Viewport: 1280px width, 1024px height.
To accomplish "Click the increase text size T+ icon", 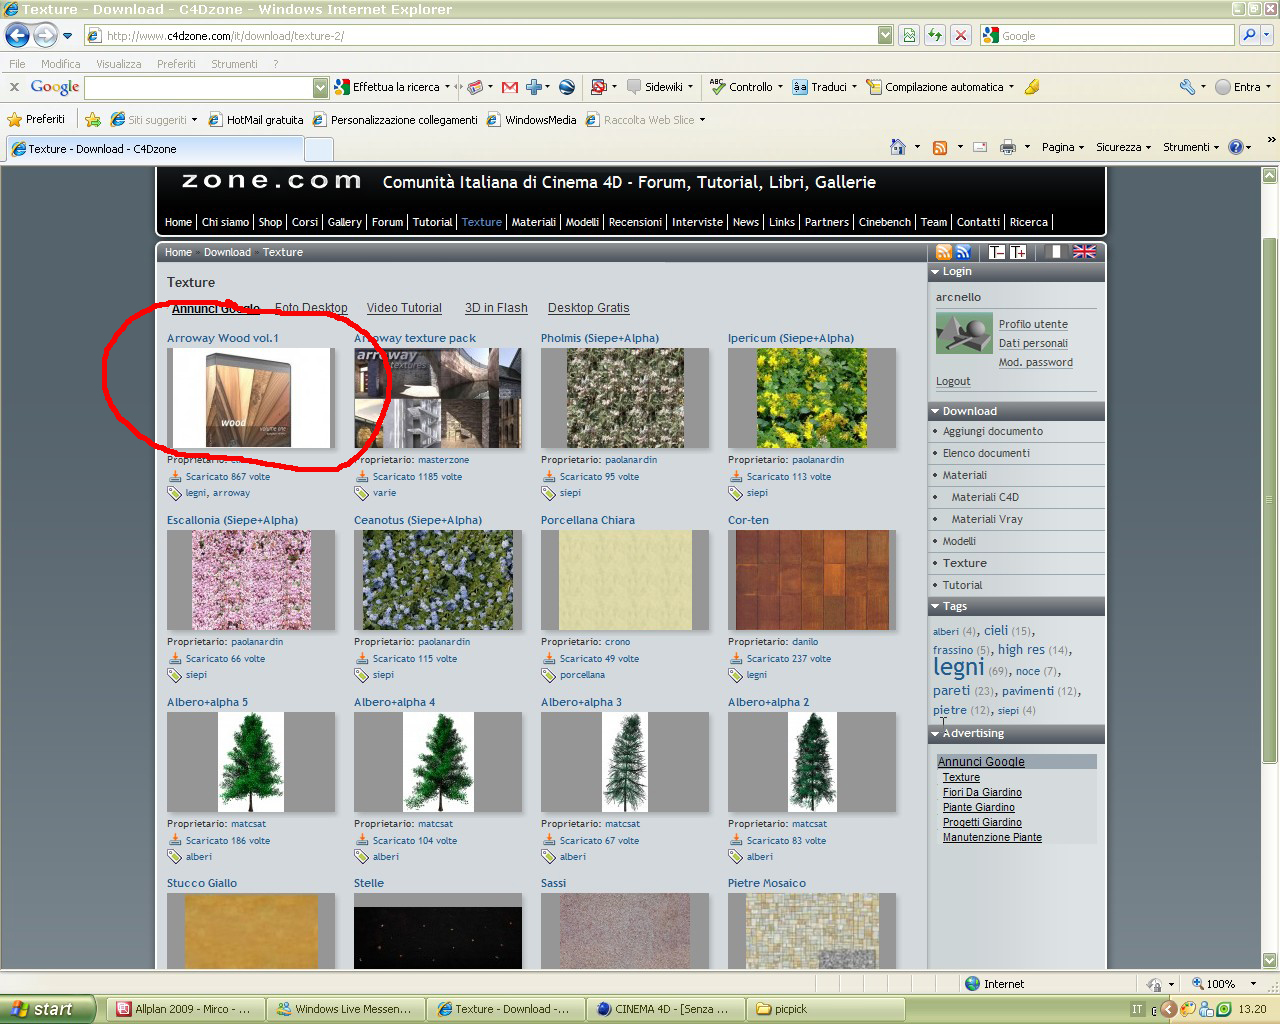I will [1018, 252].
